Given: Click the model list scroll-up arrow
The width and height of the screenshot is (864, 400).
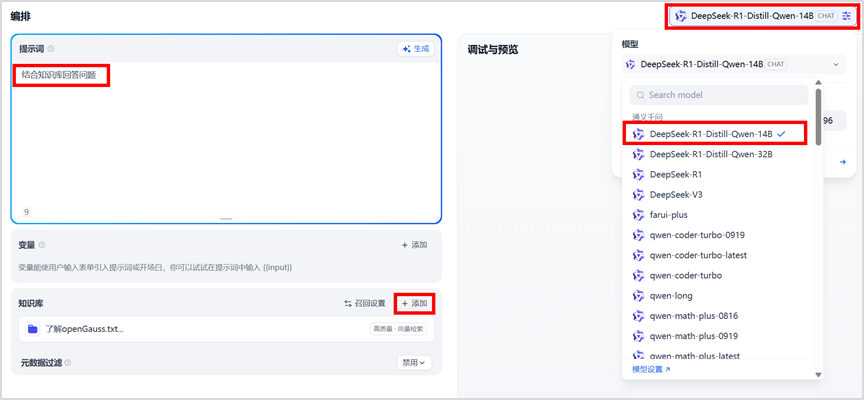Looking at the screenshot, I should pos(818,81).
